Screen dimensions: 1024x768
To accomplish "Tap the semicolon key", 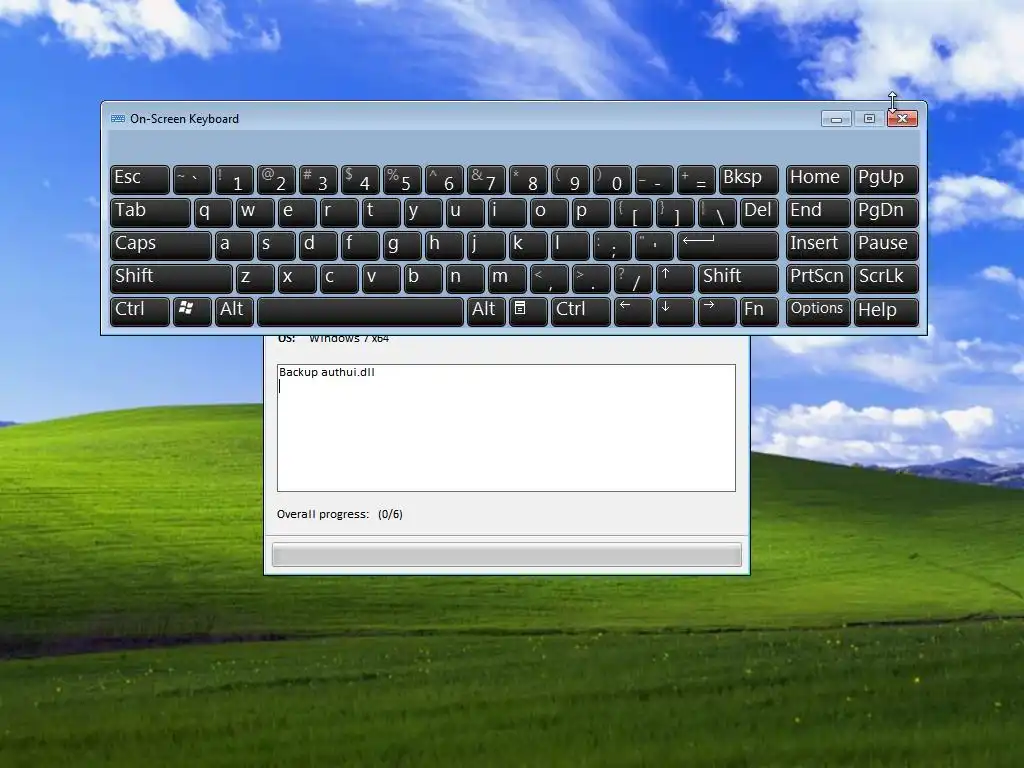I will pyautogui.click(x=612, y=245).
